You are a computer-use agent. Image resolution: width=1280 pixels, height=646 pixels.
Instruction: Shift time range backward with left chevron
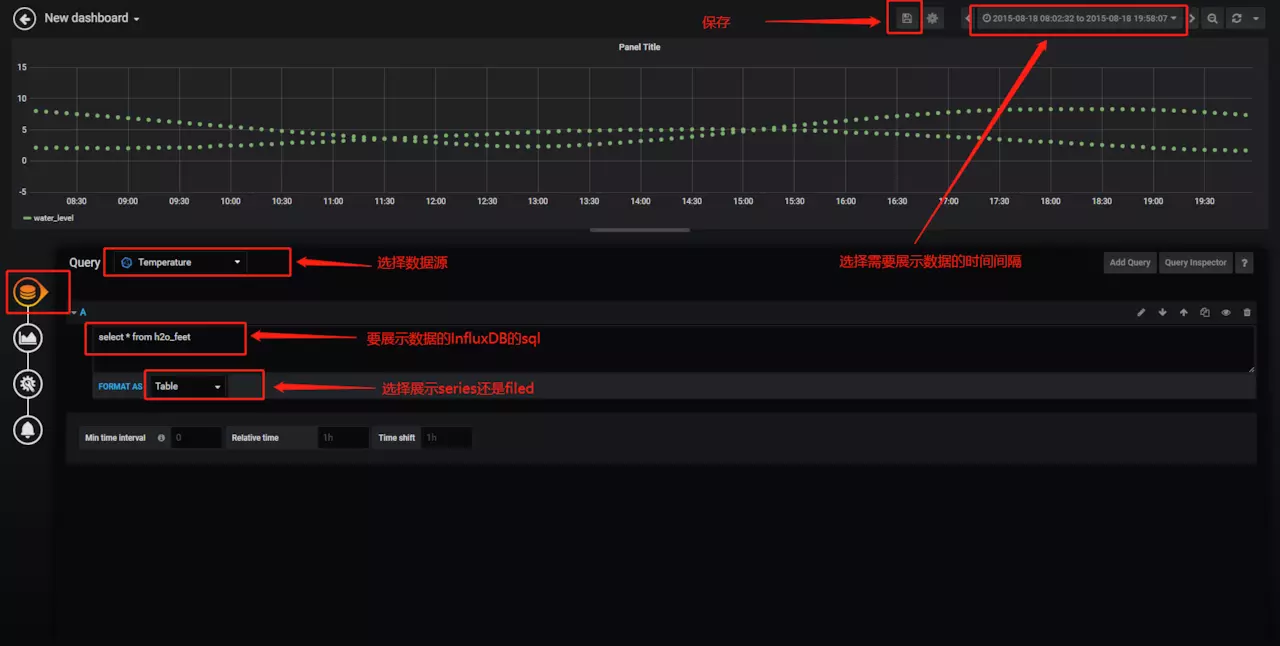[x=967, y=18]
